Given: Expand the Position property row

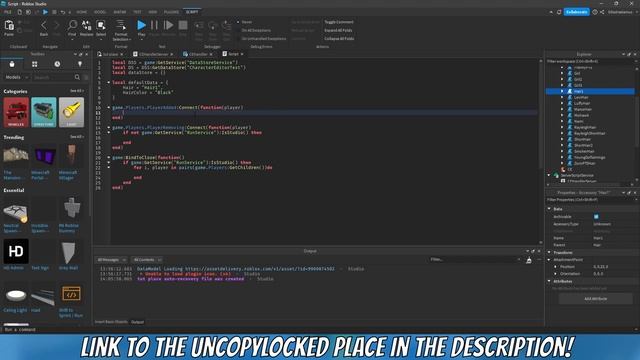Looking at the screenshot, I should point(556,267).
